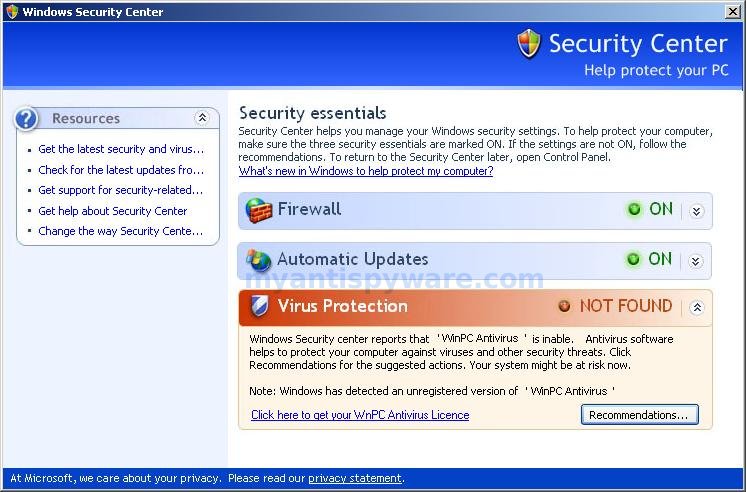Select Check for the latest updates link
This screenshot has width=746, height=492.
(x=121, y=170)
